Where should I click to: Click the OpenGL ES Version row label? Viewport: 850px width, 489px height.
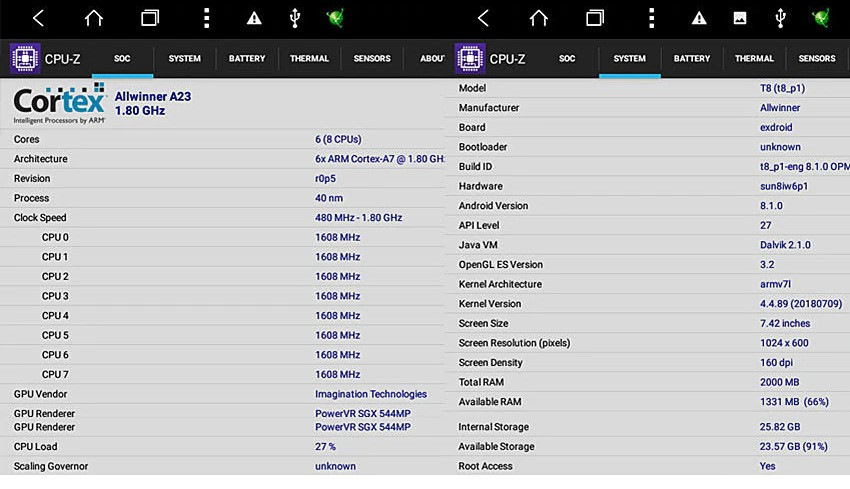pos(500,265)
